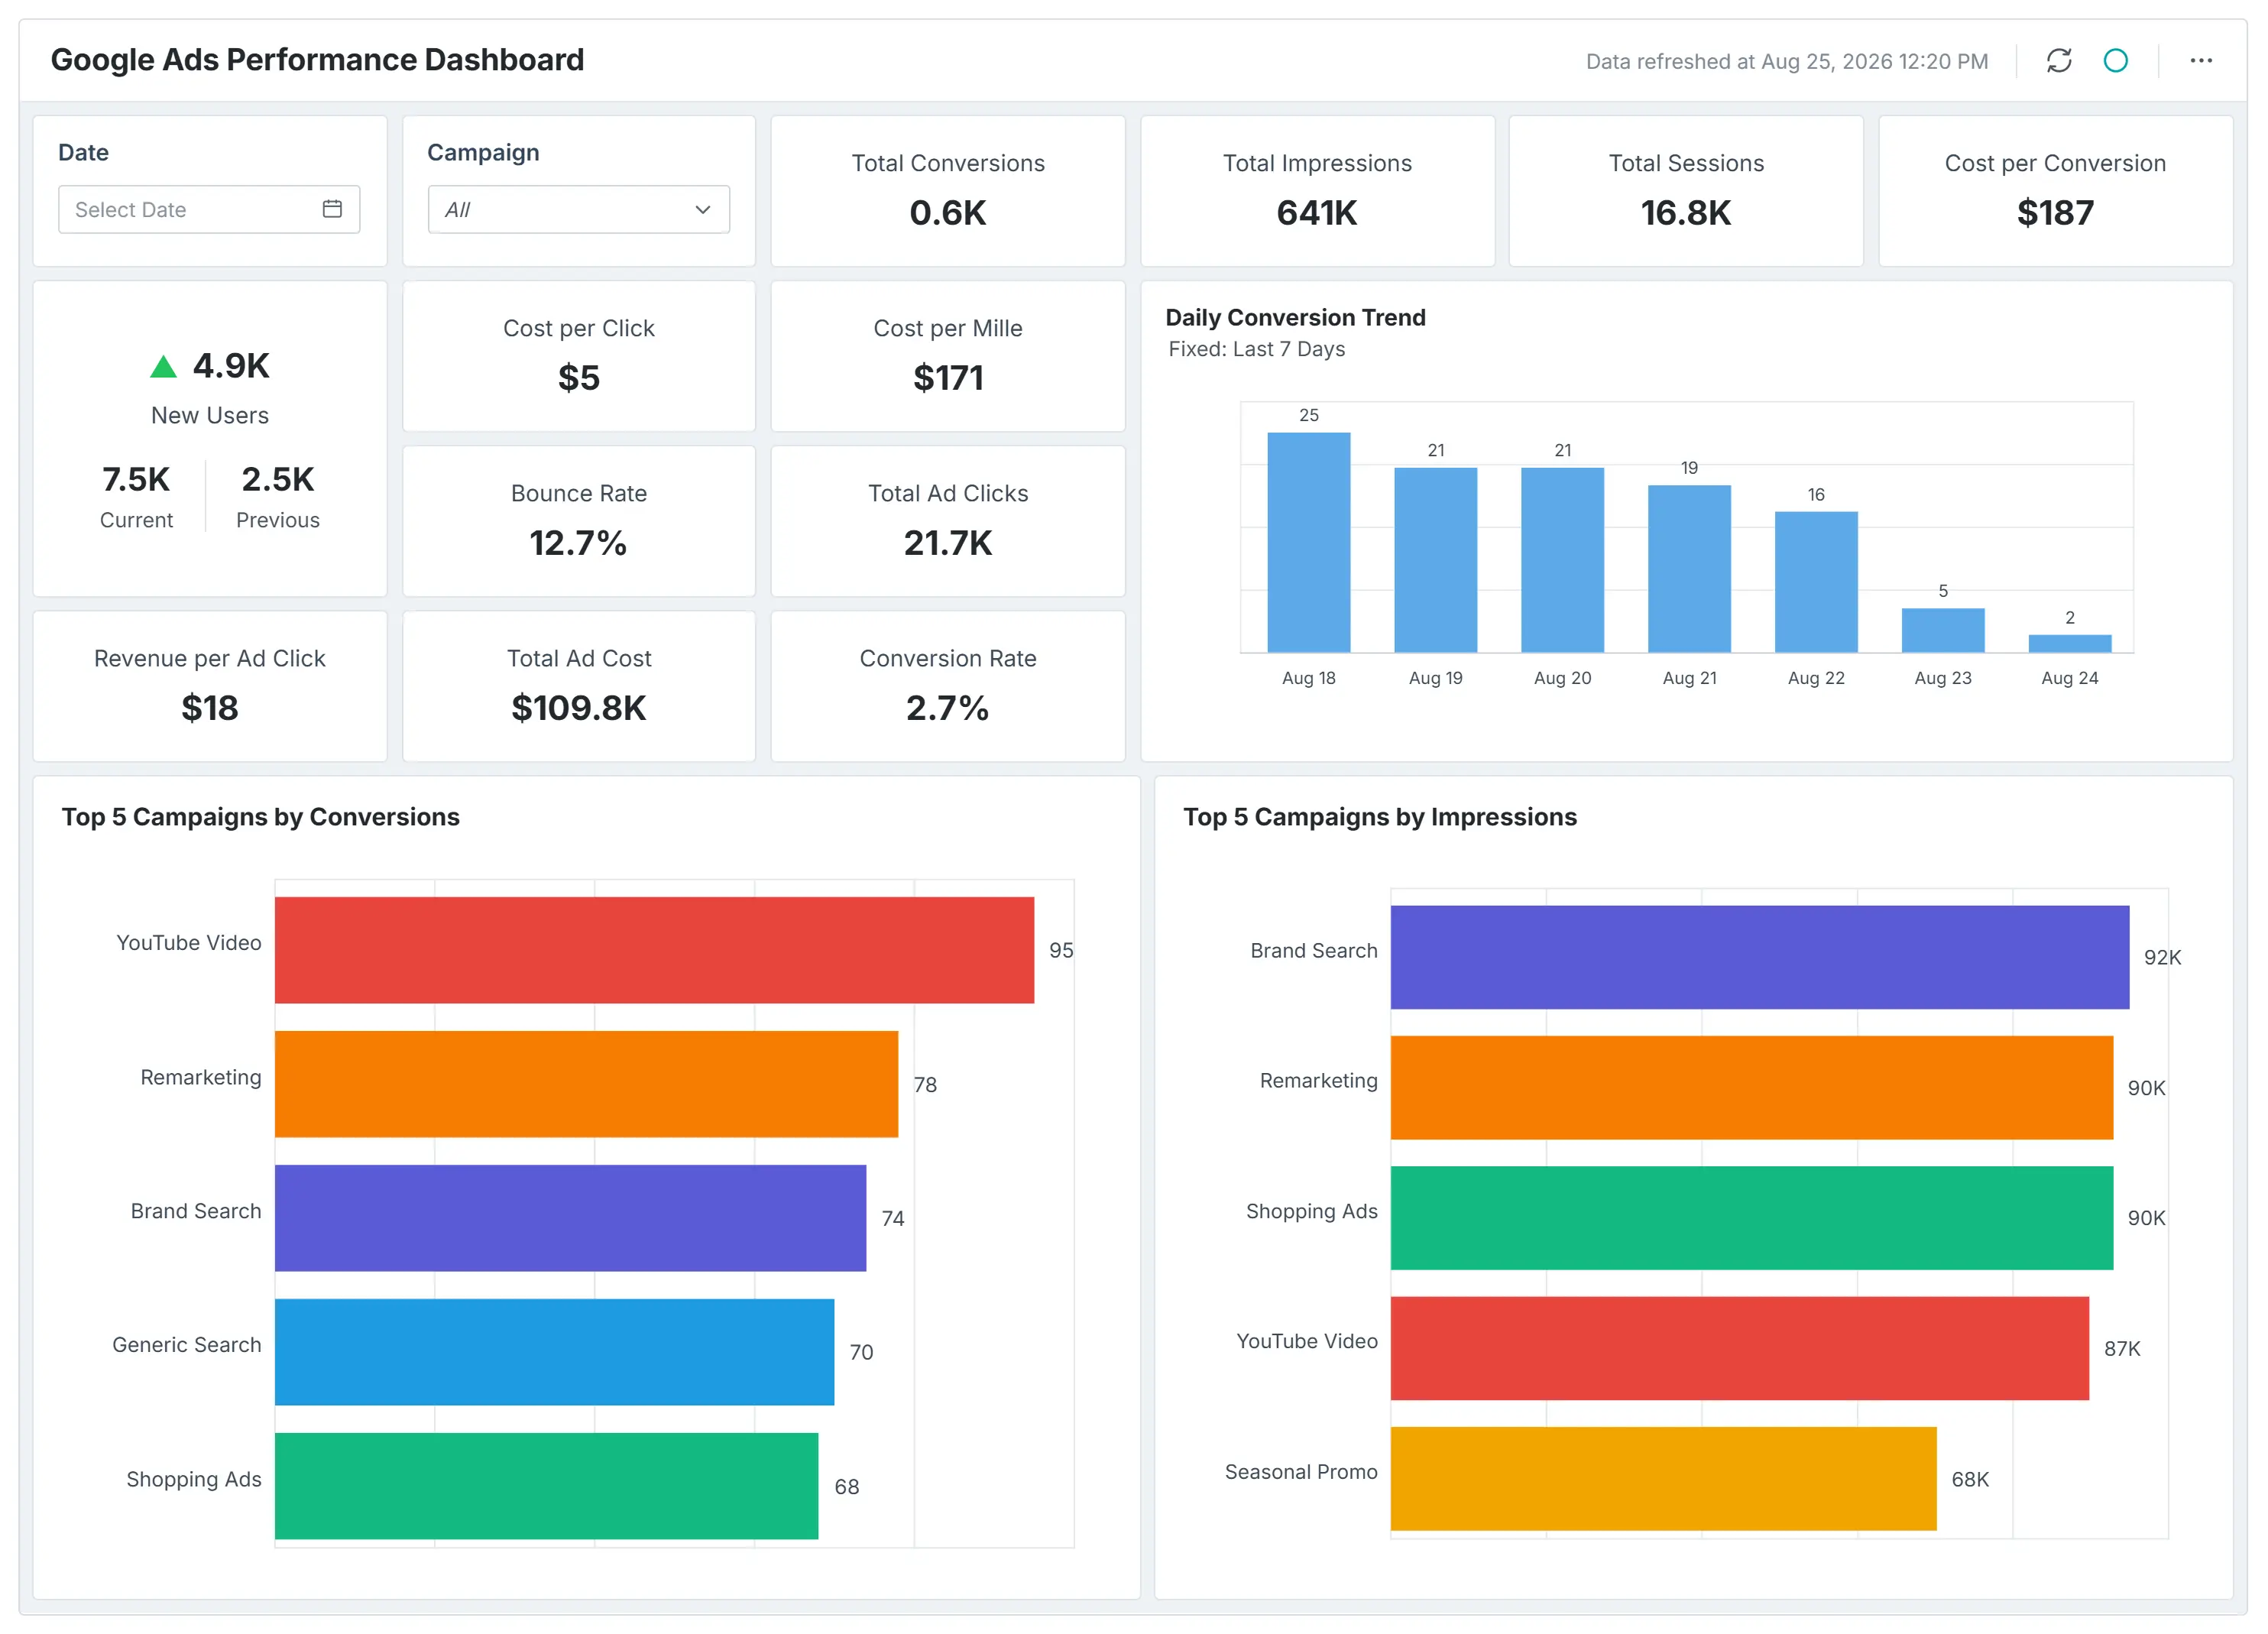Click the 'Fixed: Last 7 Days' subtitle
The height and width of the screenshot is (1634, 2268).
coord(1256,349)
